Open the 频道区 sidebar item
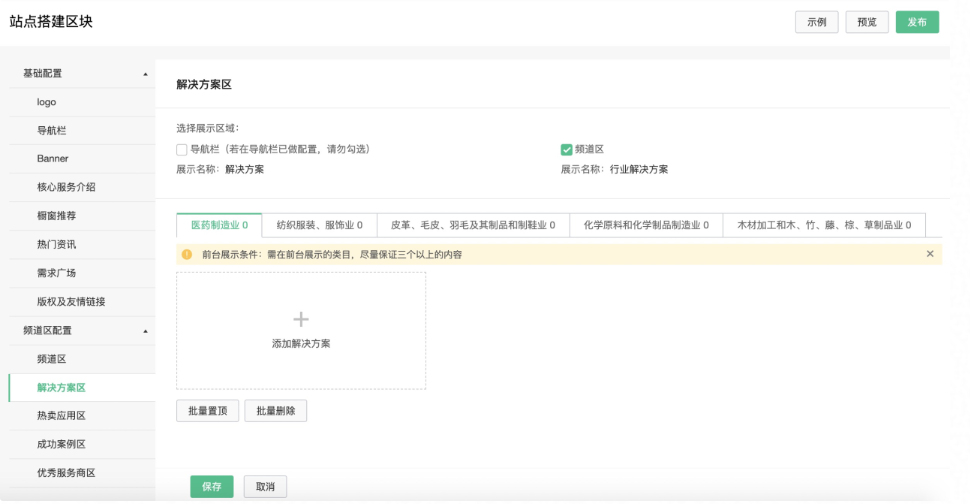This screenshot has height=504, width=970. point(82,359)
